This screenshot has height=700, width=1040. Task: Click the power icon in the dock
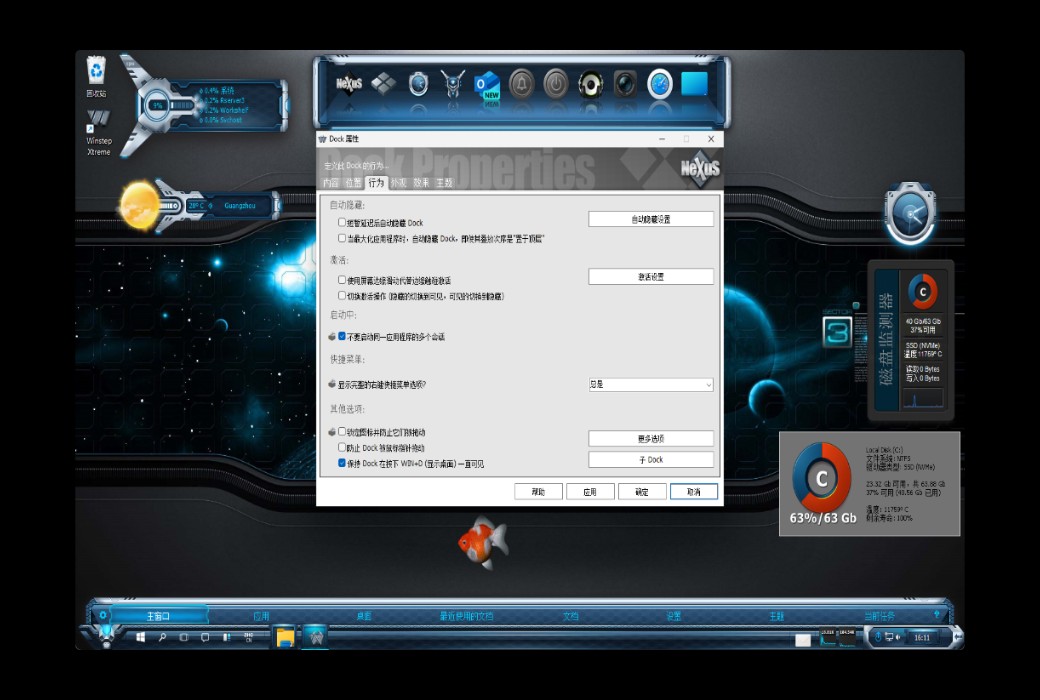[554, 85]
